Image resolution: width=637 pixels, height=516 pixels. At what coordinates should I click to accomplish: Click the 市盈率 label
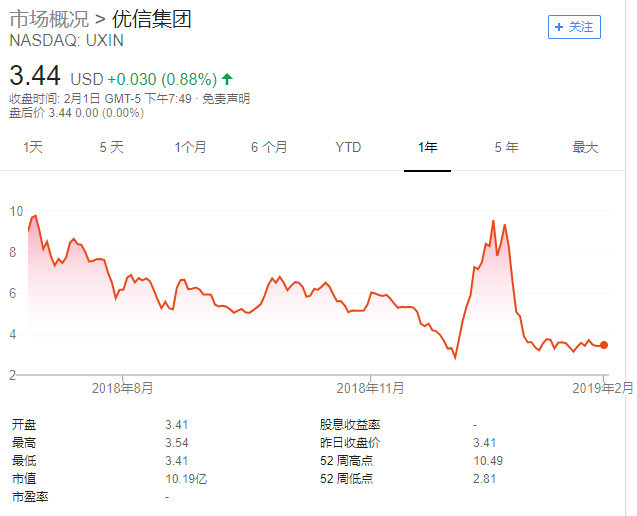tap(30, 496)
